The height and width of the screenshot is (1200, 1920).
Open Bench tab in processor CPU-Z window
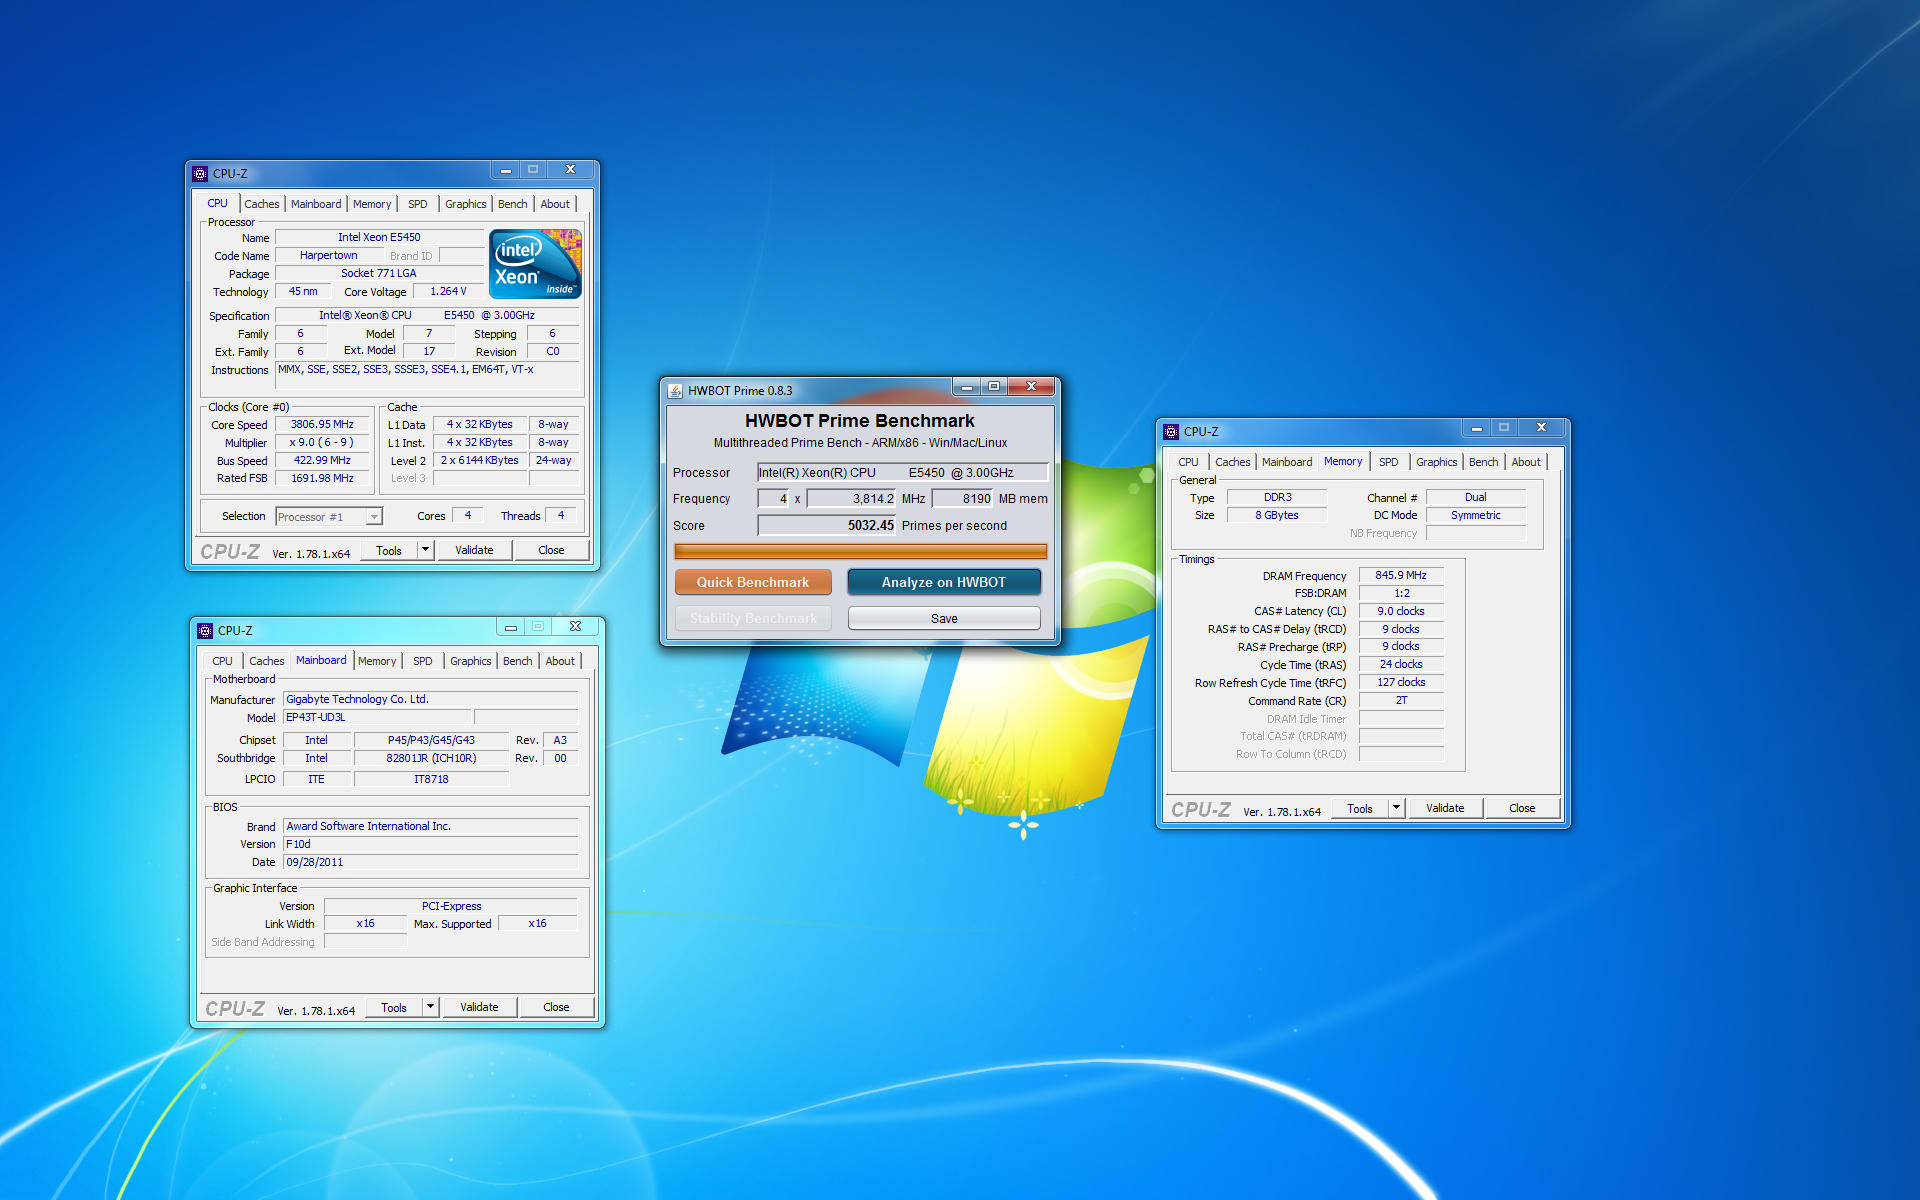(512, 204)
